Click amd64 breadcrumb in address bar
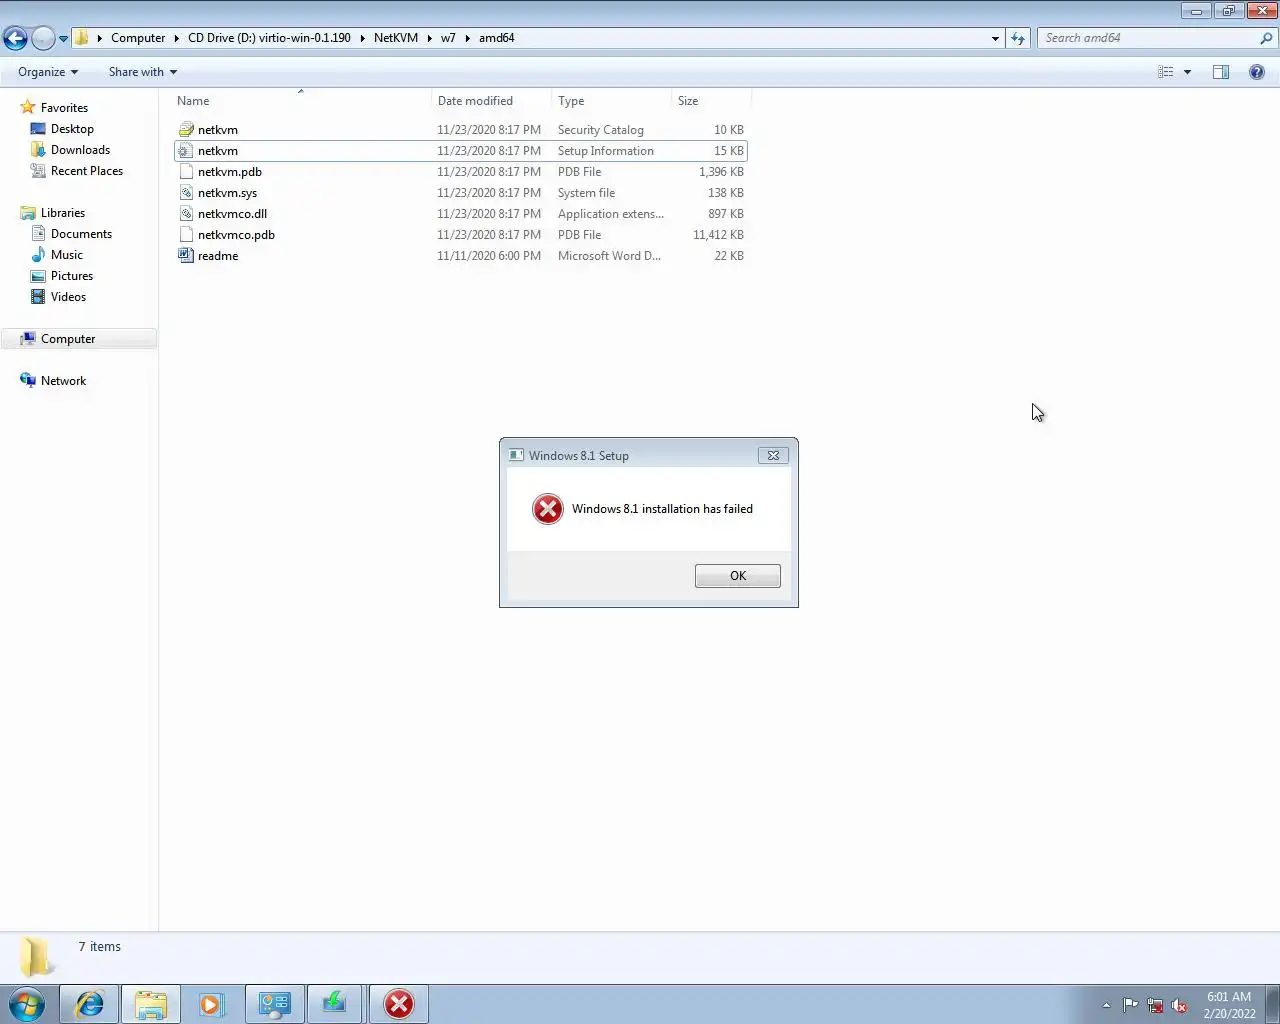The width and height of the screenshot is (1280, 1024). (497, 38)
